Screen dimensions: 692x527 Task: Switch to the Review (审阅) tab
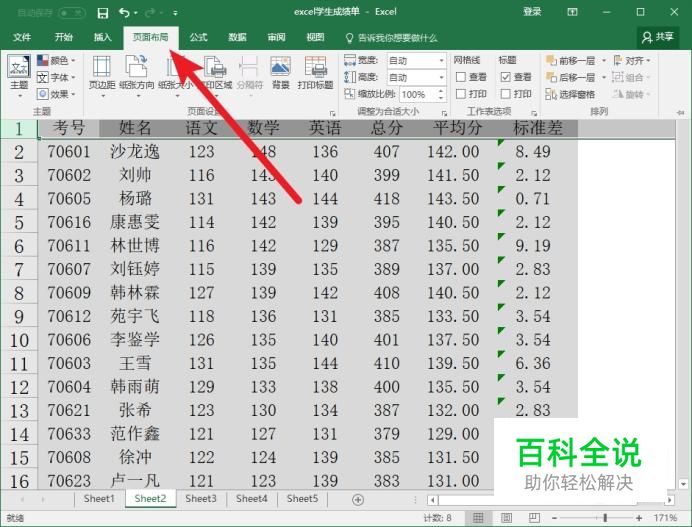276,38
